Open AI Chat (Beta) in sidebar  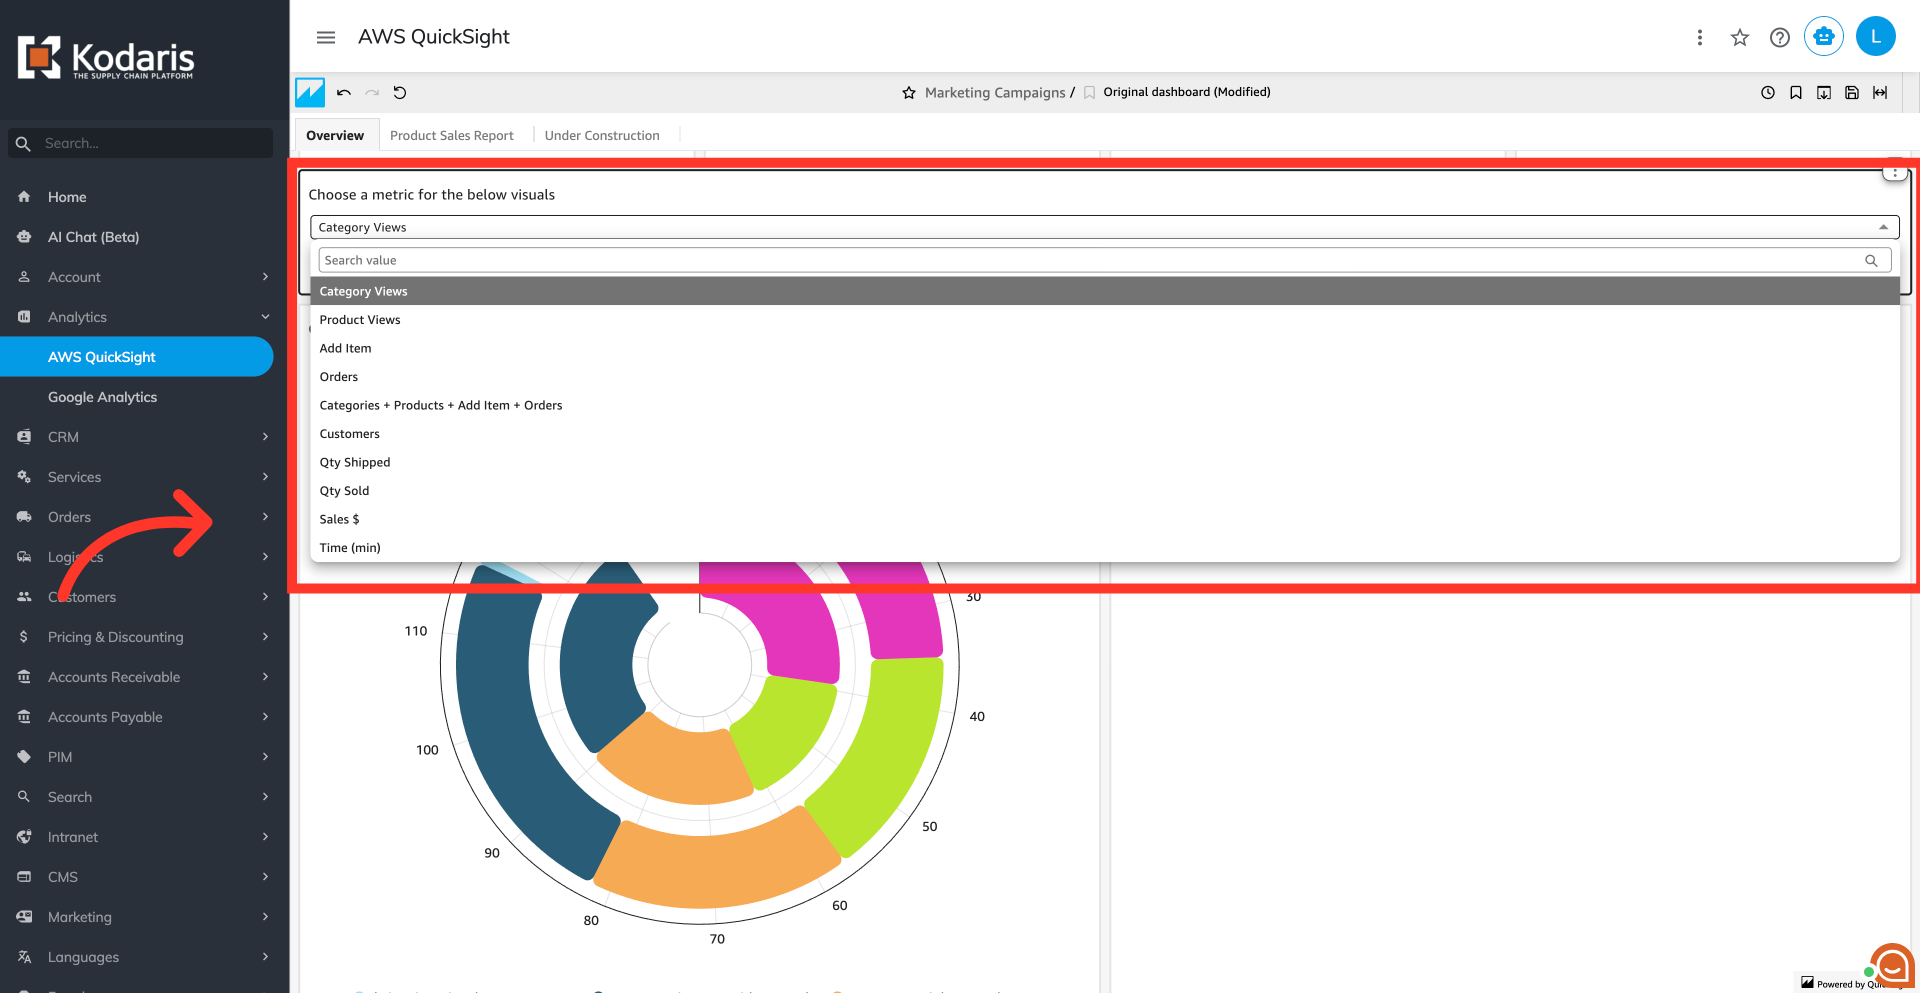point(93,237)
